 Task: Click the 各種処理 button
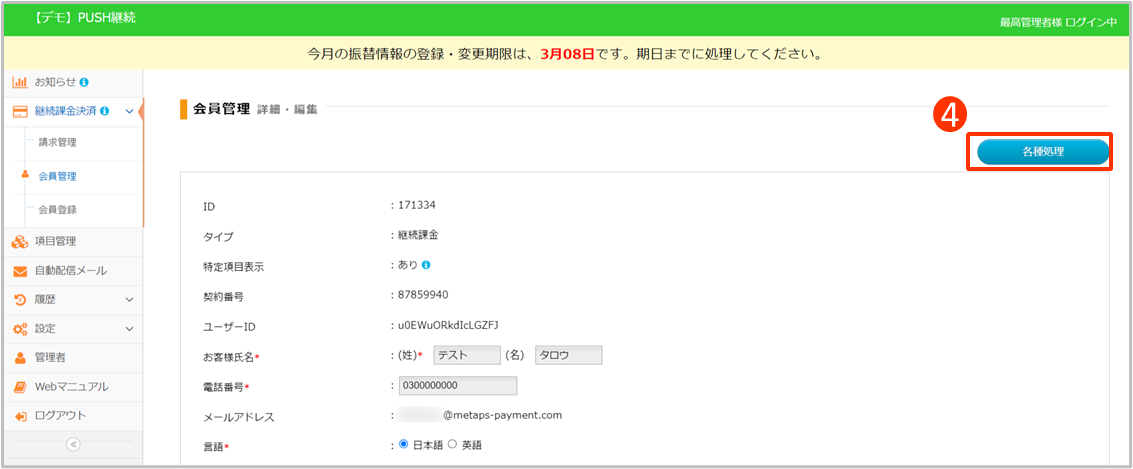[x=1042, y=152]
